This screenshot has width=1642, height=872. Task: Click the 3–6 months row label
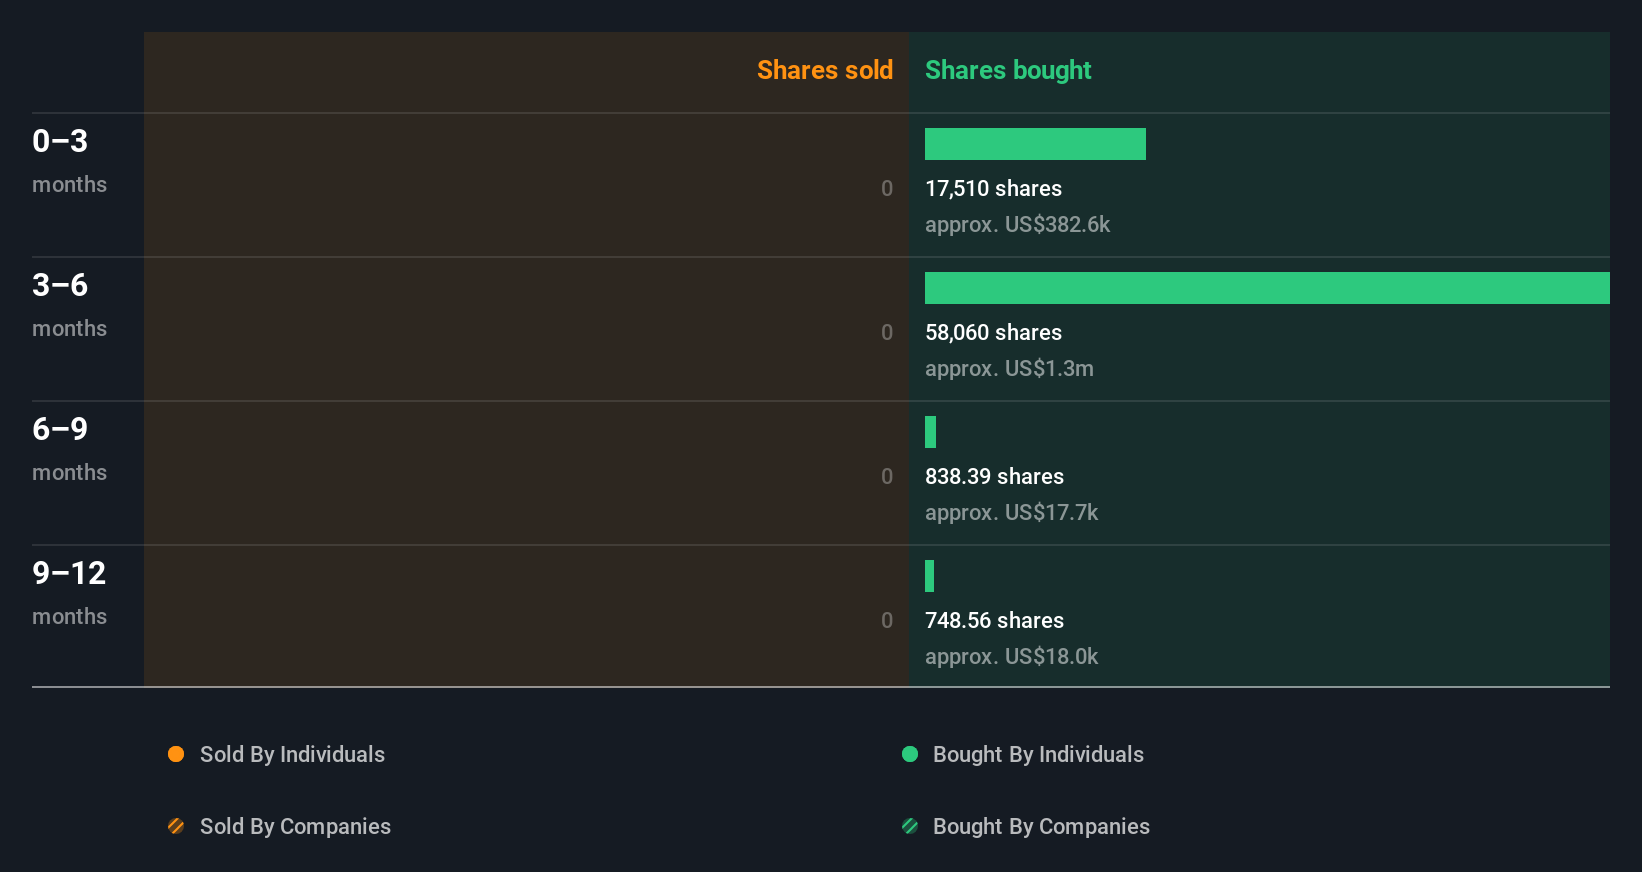[x=69, y=305]
